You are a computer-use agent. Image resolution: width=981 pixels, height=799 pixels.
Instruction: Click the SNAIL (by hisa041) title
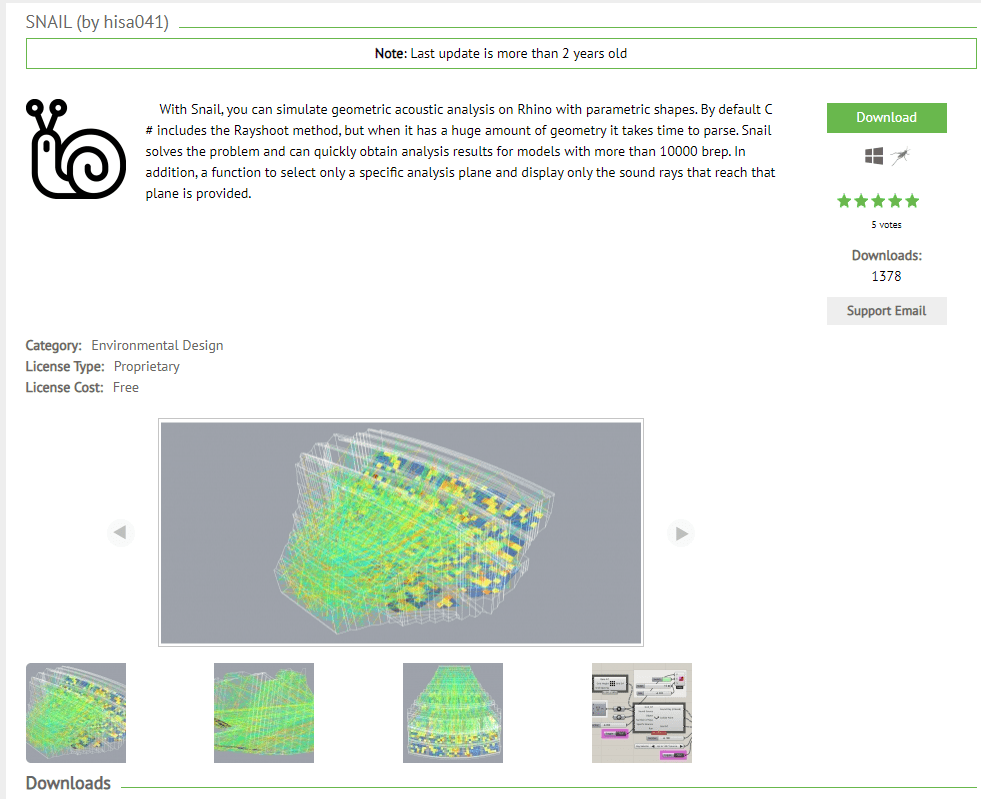tap(97, 22)
